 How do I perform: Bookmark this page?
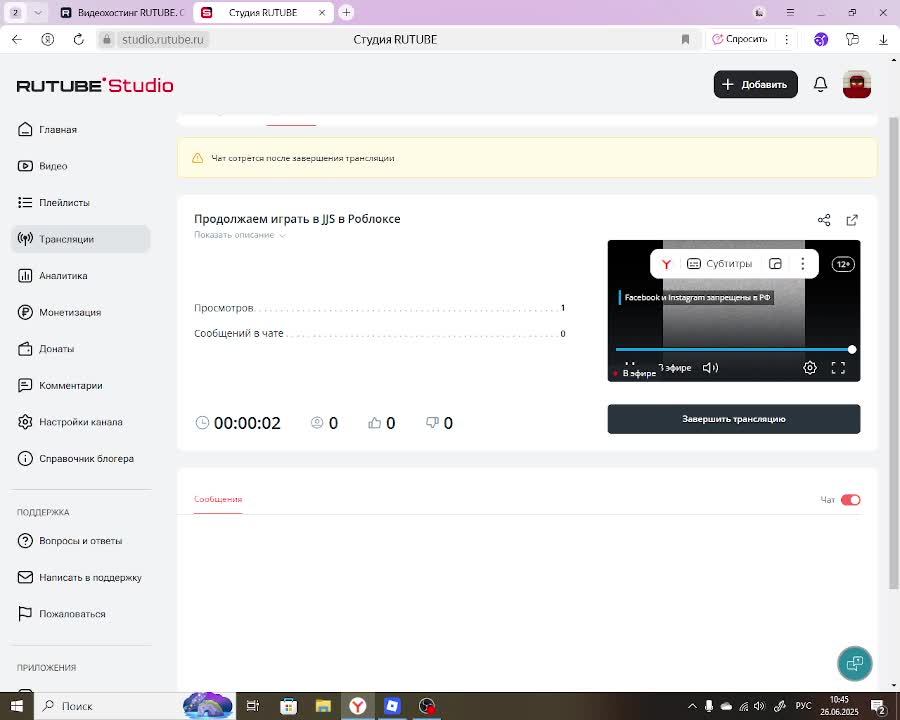tap(685, 39)
